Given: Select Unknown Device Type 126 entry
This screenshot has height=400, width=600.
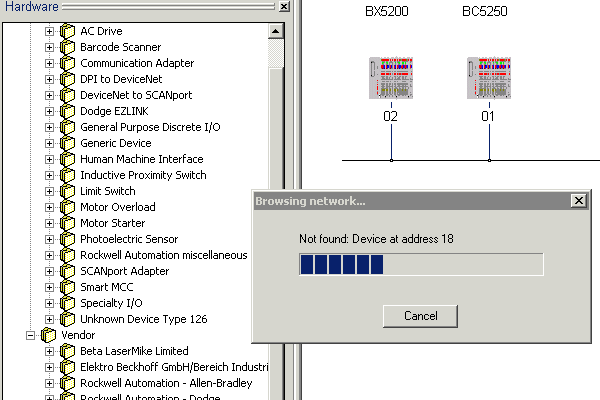Looking at the screenshot, I should (143, 319).
